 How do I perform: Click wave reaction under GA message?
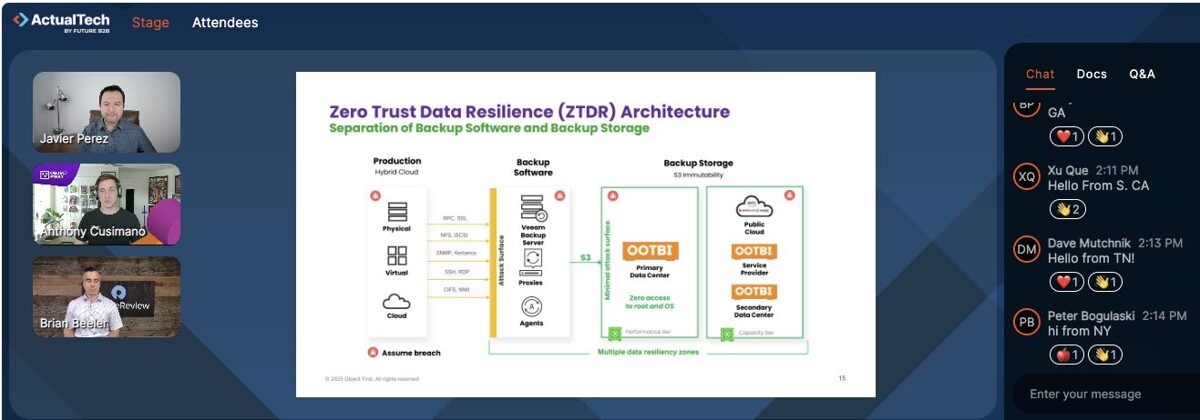1105,137
